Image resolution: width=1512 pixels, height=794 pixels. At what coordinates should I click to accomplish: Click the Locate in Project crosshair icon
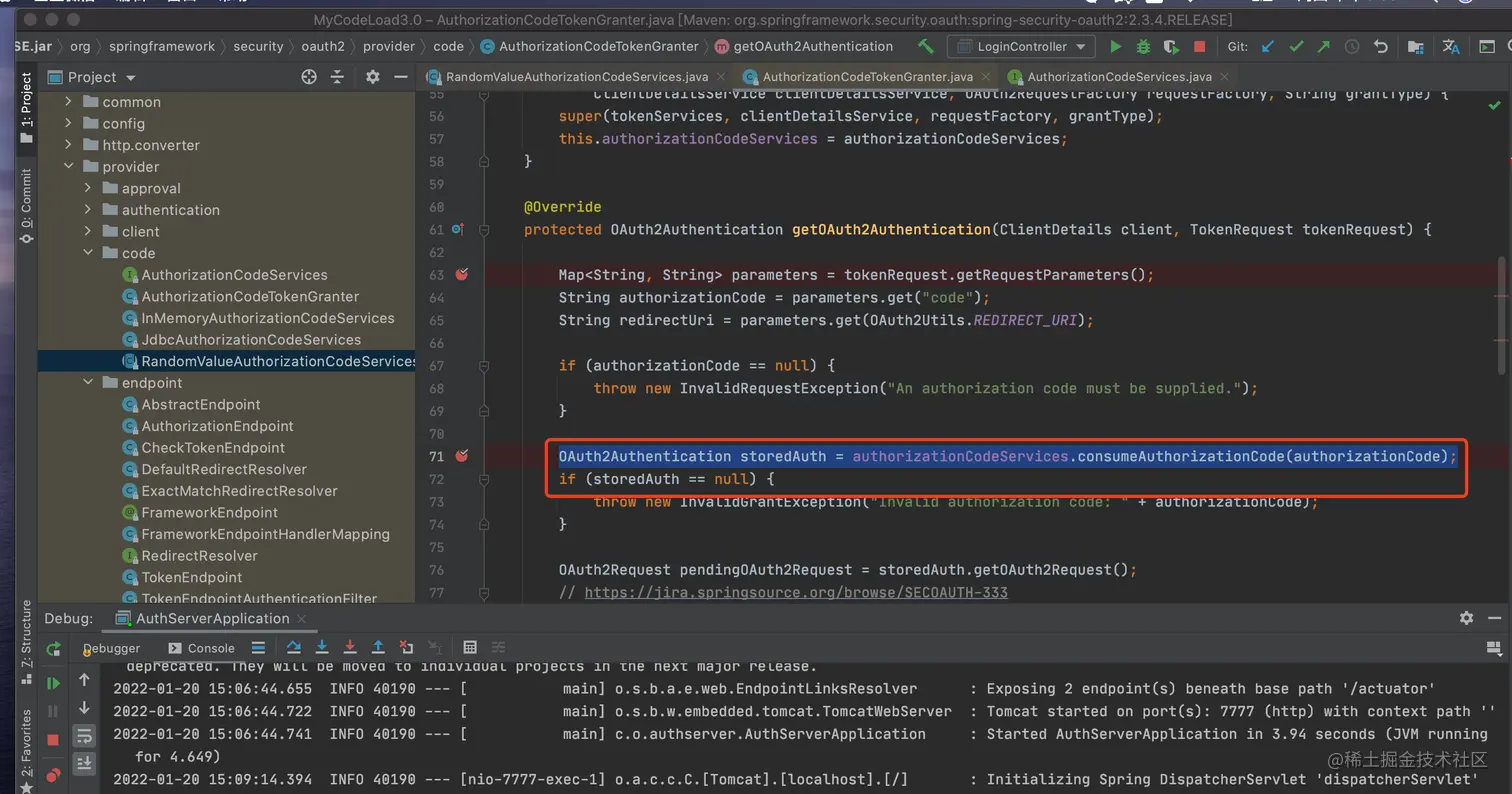coord(309,77)
